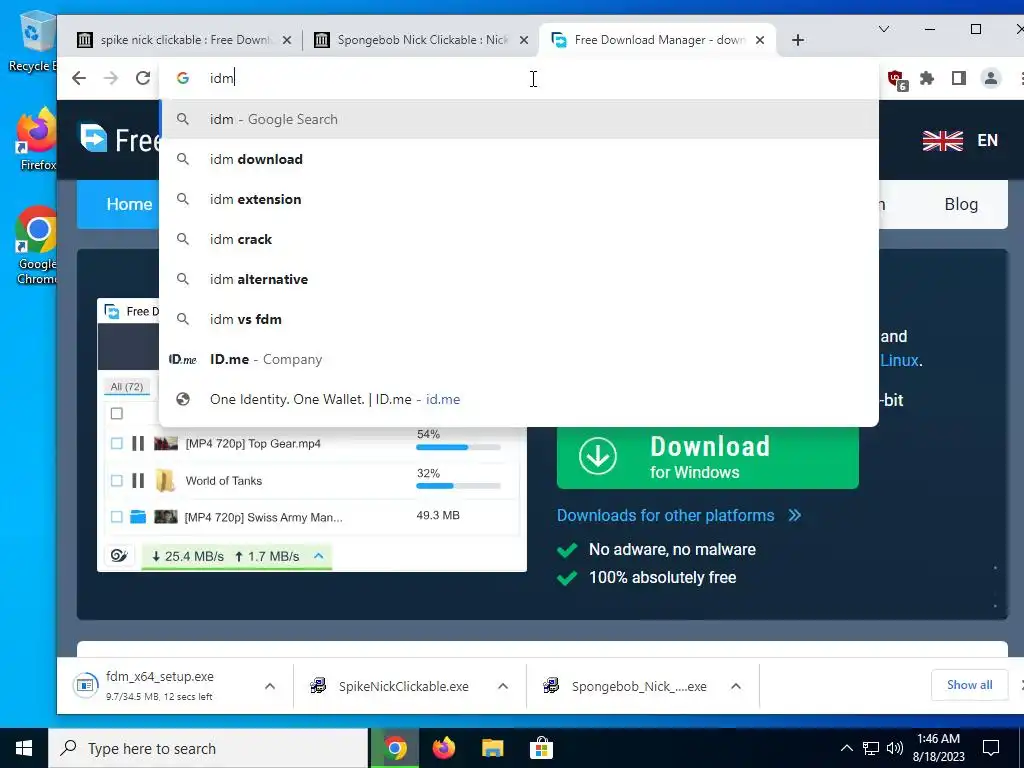Tick the checkbox for Swiss Army Man row

tap(117, 517)
